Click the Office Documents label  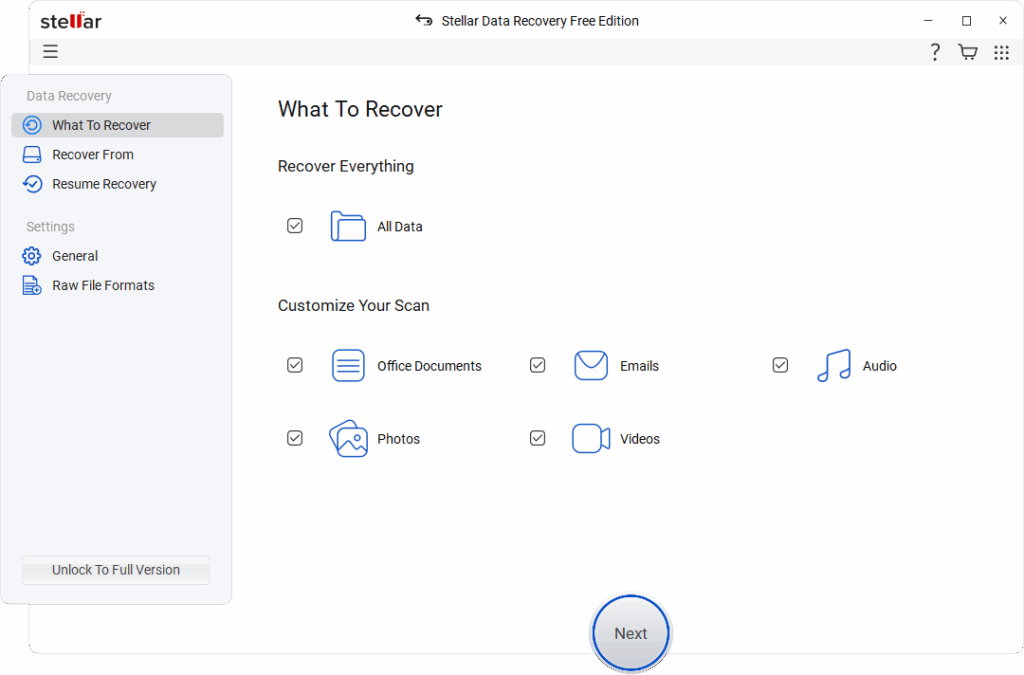[x=429, y=366]
